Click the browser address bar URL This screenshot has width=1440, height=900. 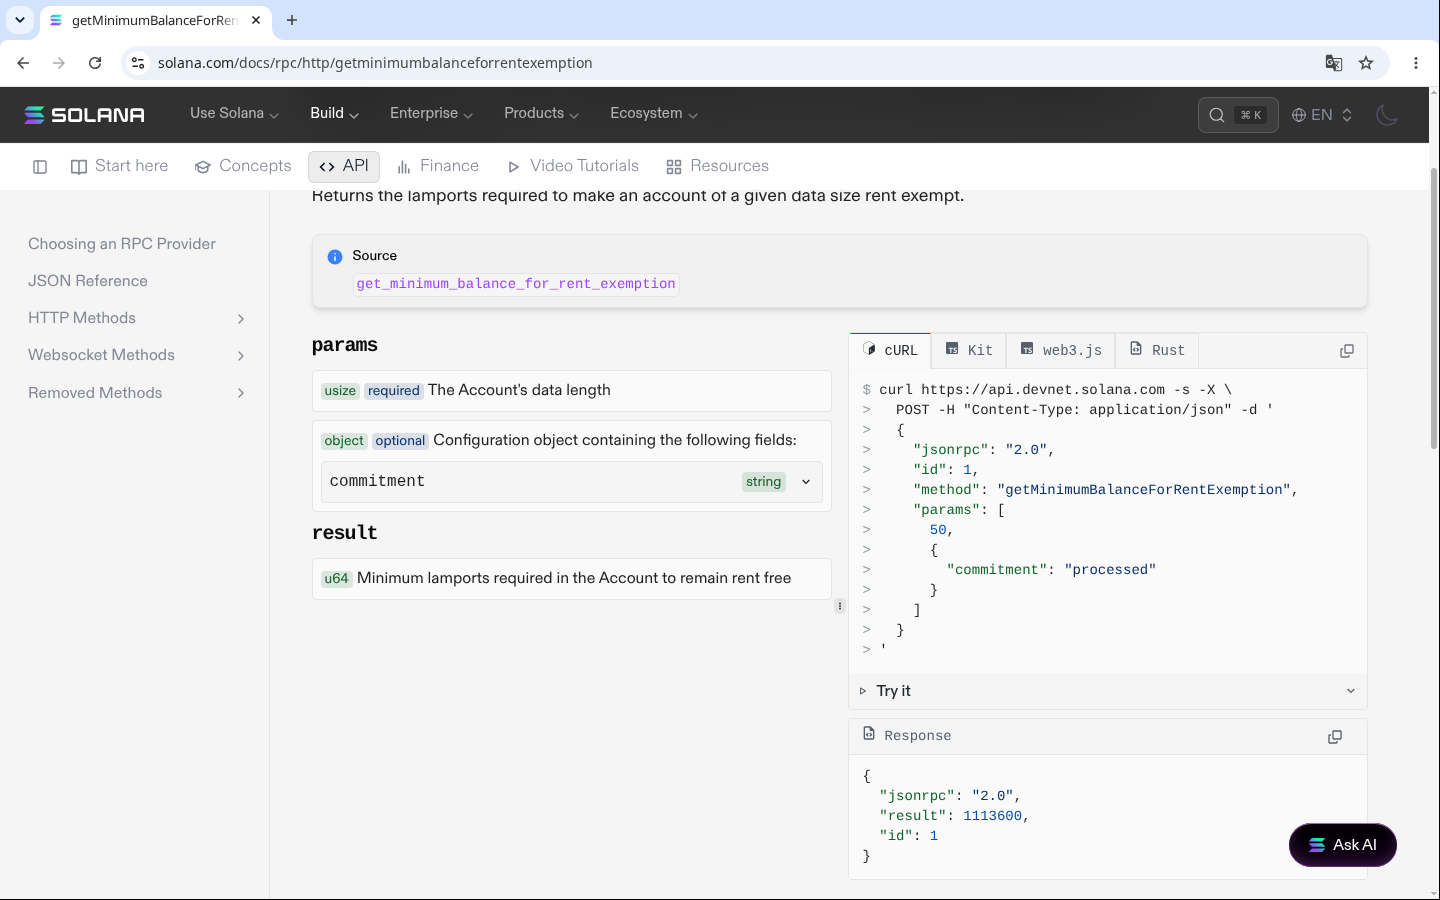point(375,63)
